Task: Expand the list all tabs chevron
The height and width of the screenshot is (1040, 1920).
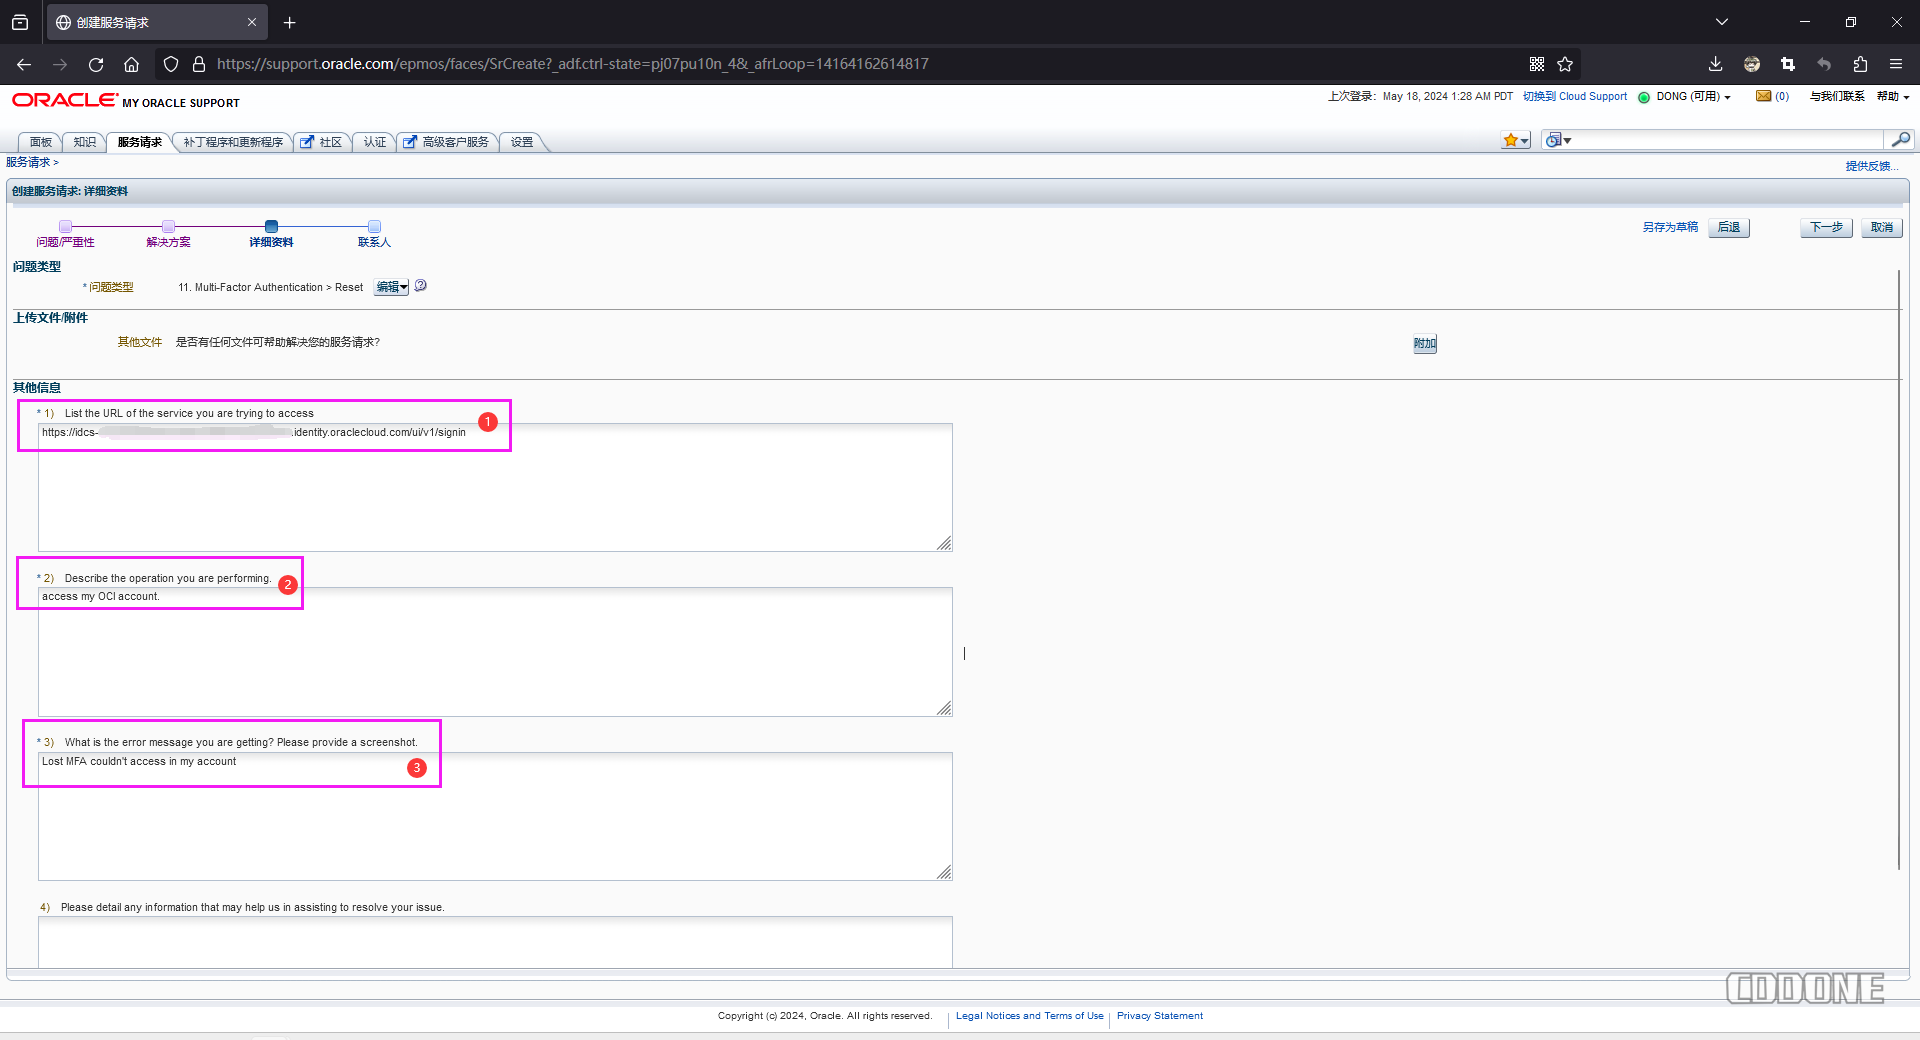Action: [1722, 22]
